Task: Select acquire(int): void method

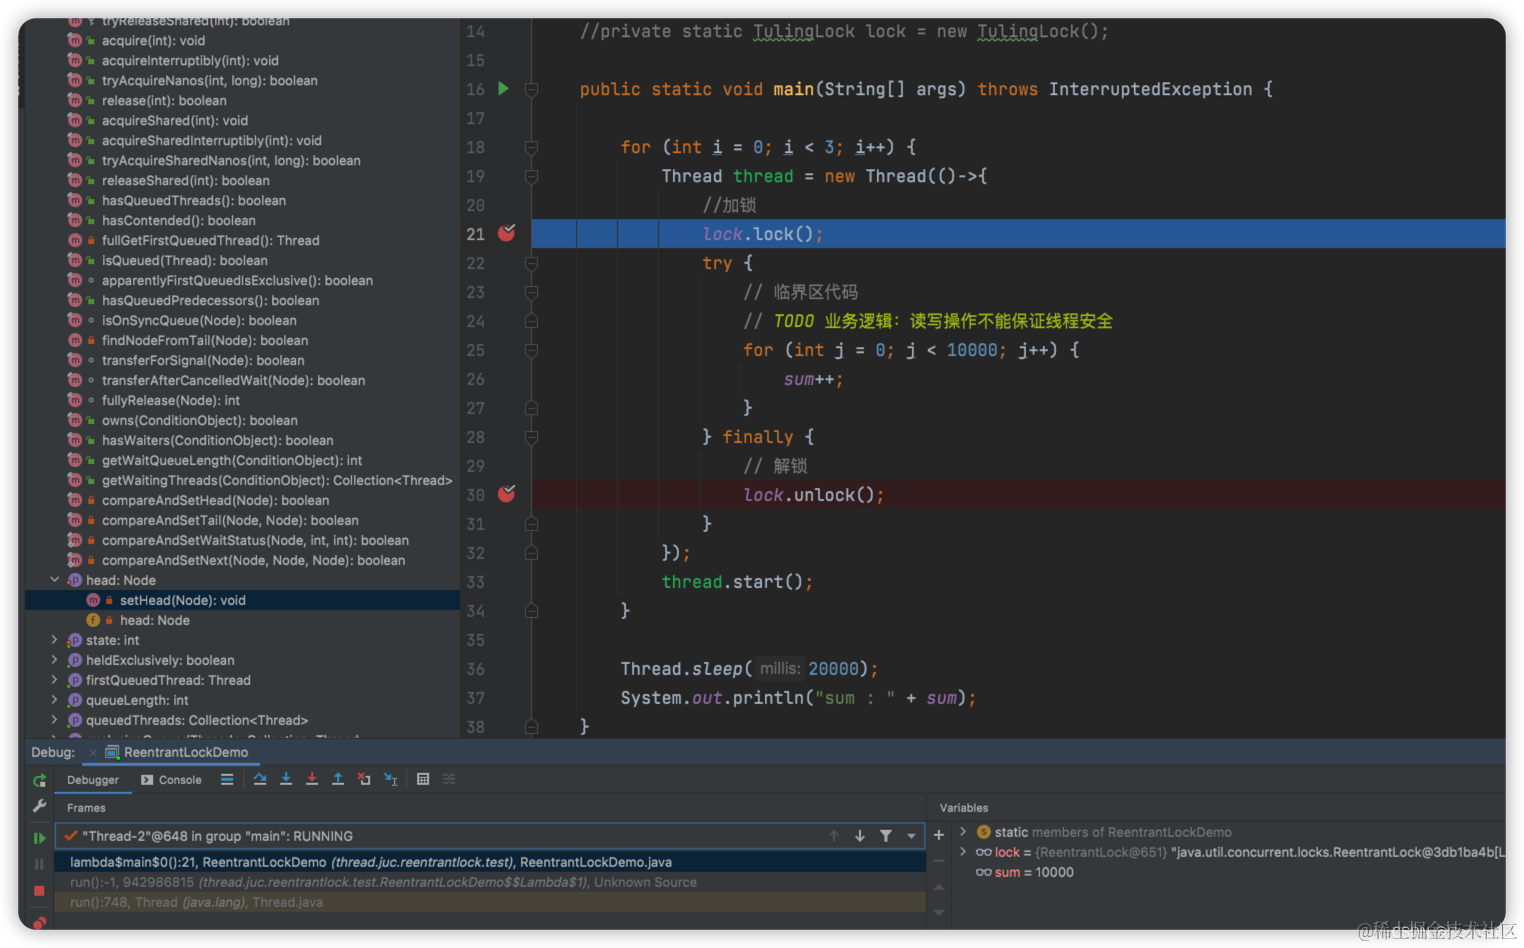Action: [x=153, y=40]
